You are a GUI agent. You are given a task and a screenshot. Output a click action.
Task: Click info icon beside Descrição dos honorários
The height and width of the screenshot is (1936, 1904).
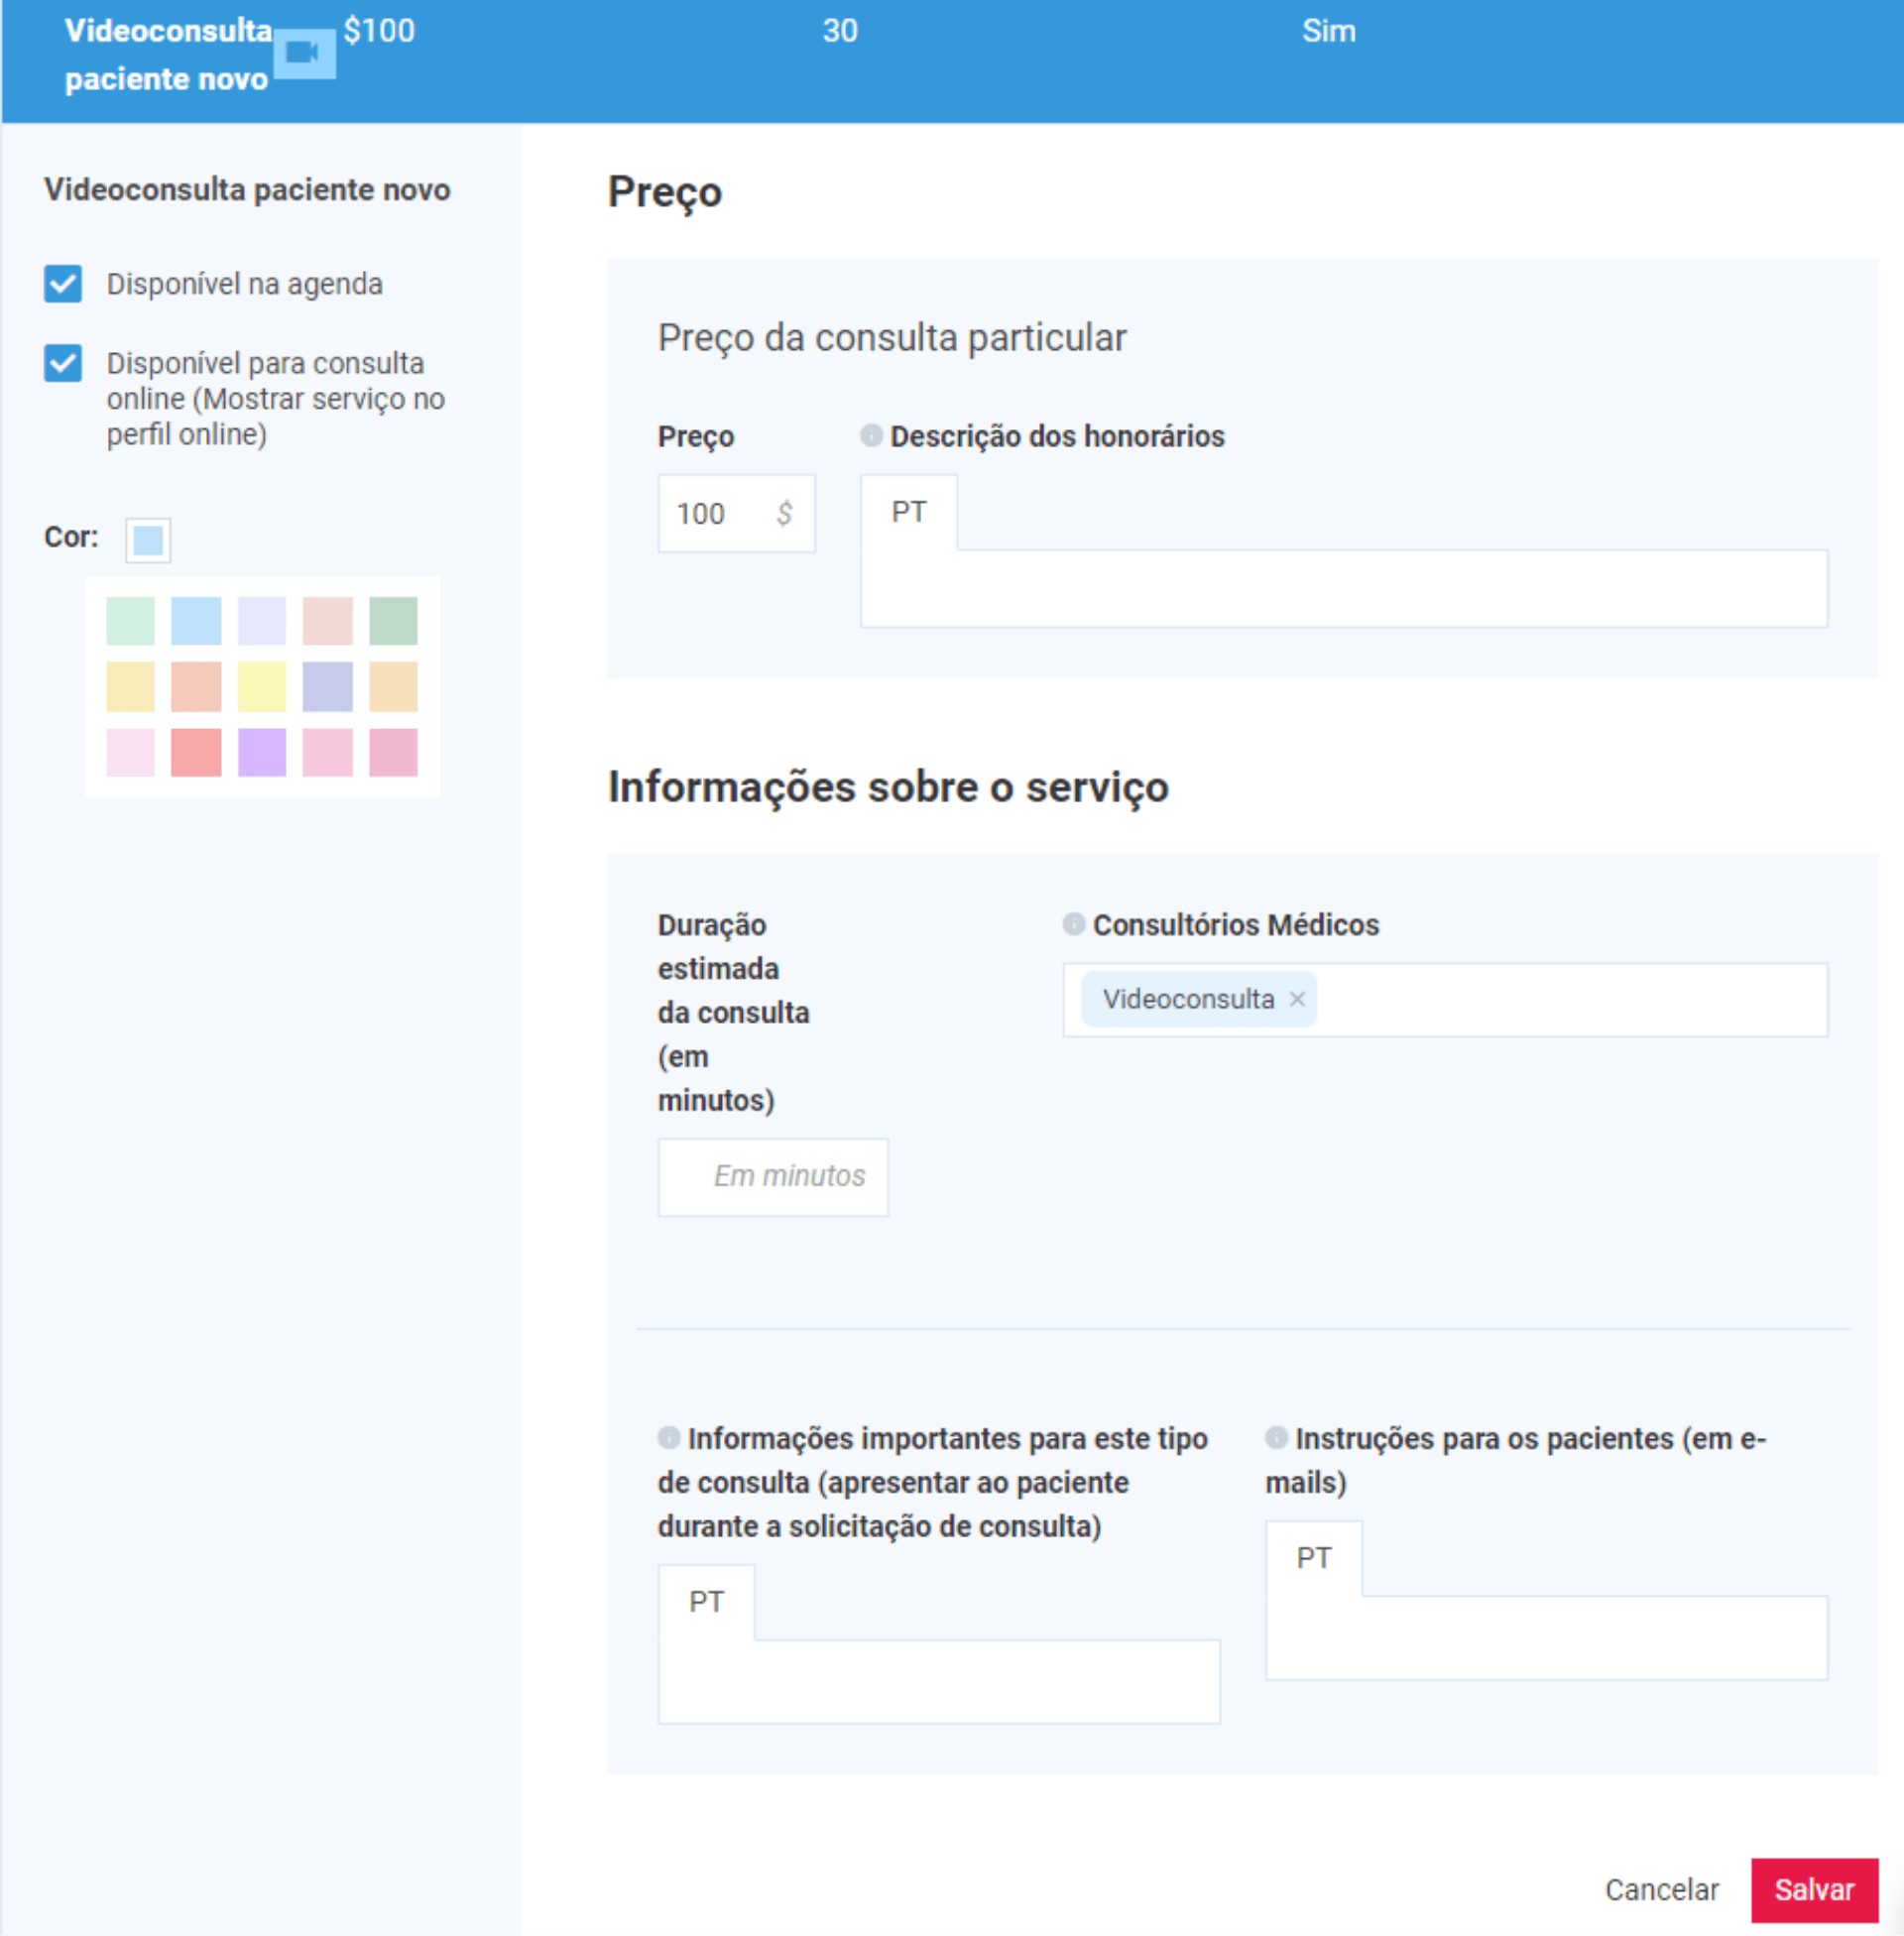871,435
